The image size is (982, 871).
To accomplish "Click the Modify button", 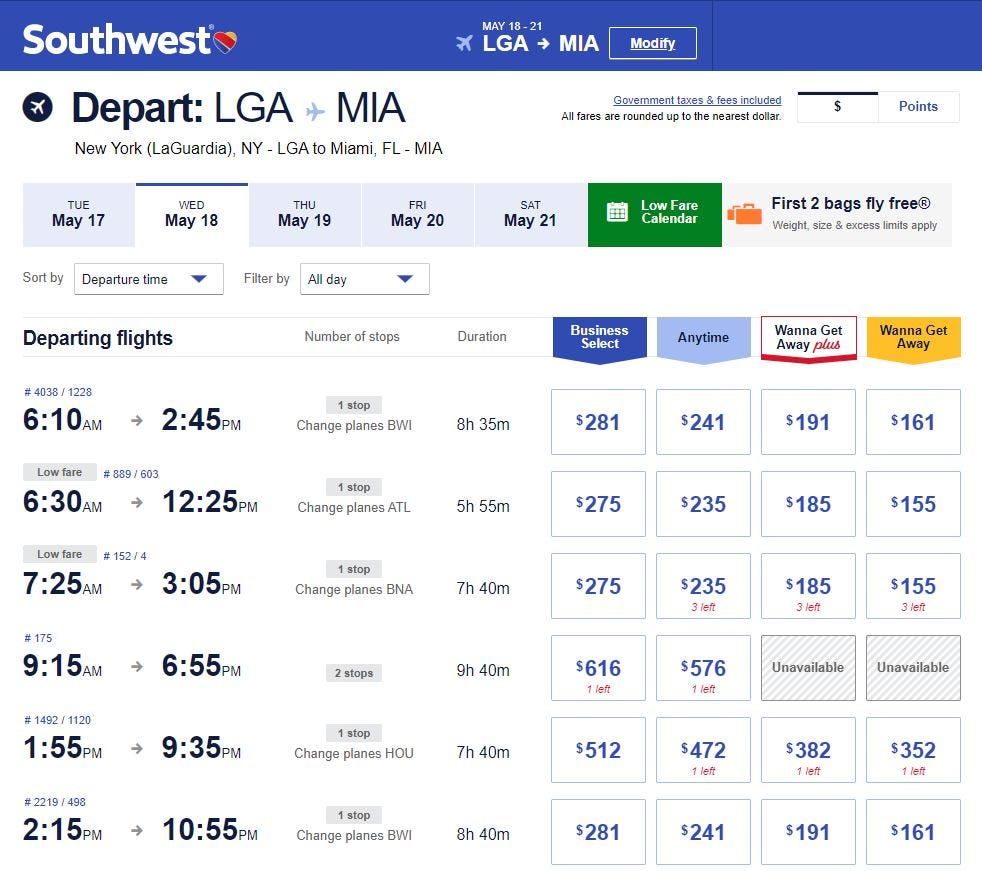I will [653, 43].
